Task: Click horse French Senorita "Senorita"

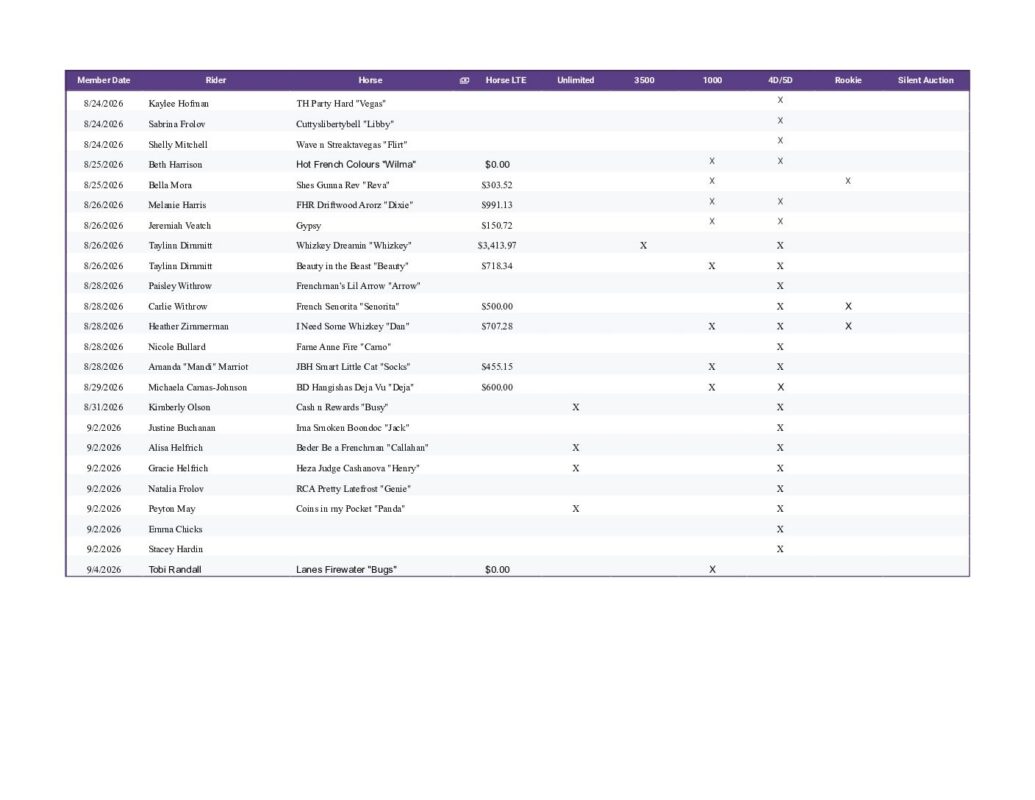Action: pos(347,306)
